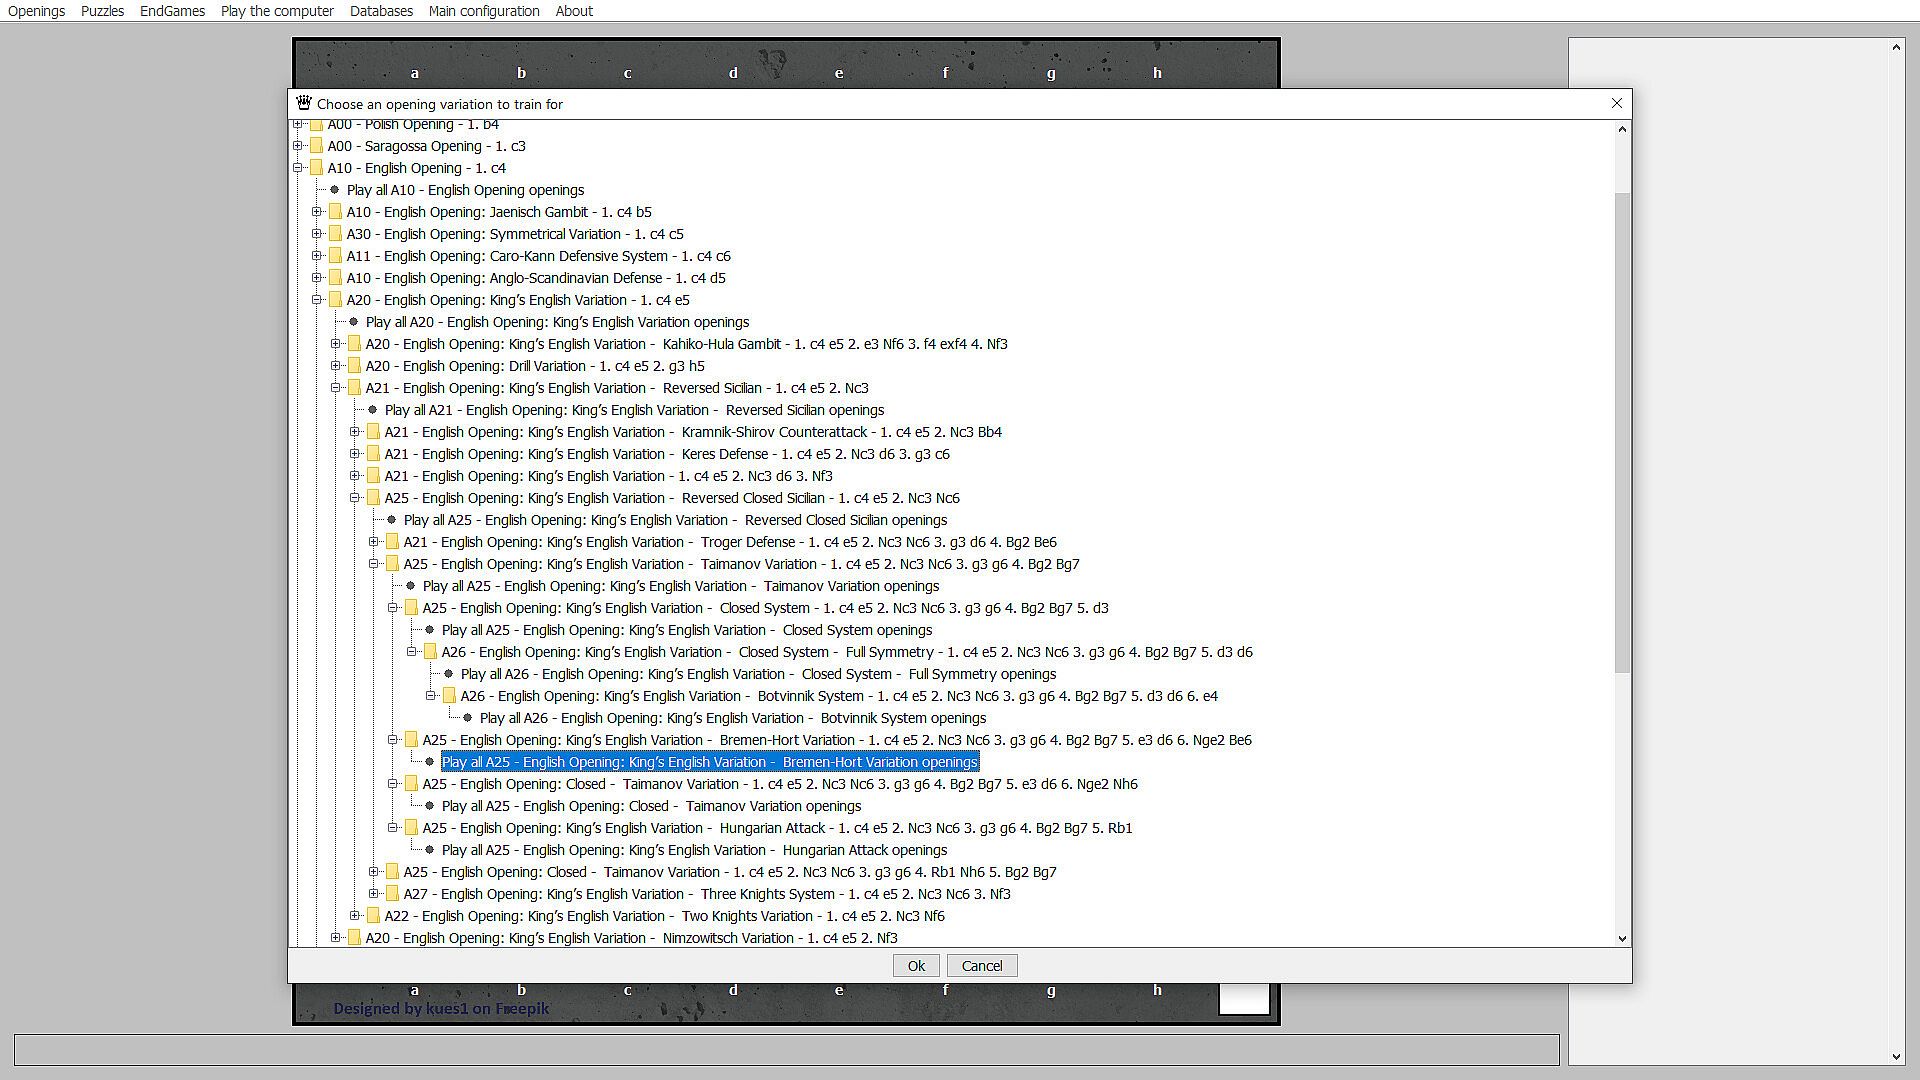Select 'Play all A26 Botvinnik System openings'
1920x1080 pixels.
tap(732, 718)
